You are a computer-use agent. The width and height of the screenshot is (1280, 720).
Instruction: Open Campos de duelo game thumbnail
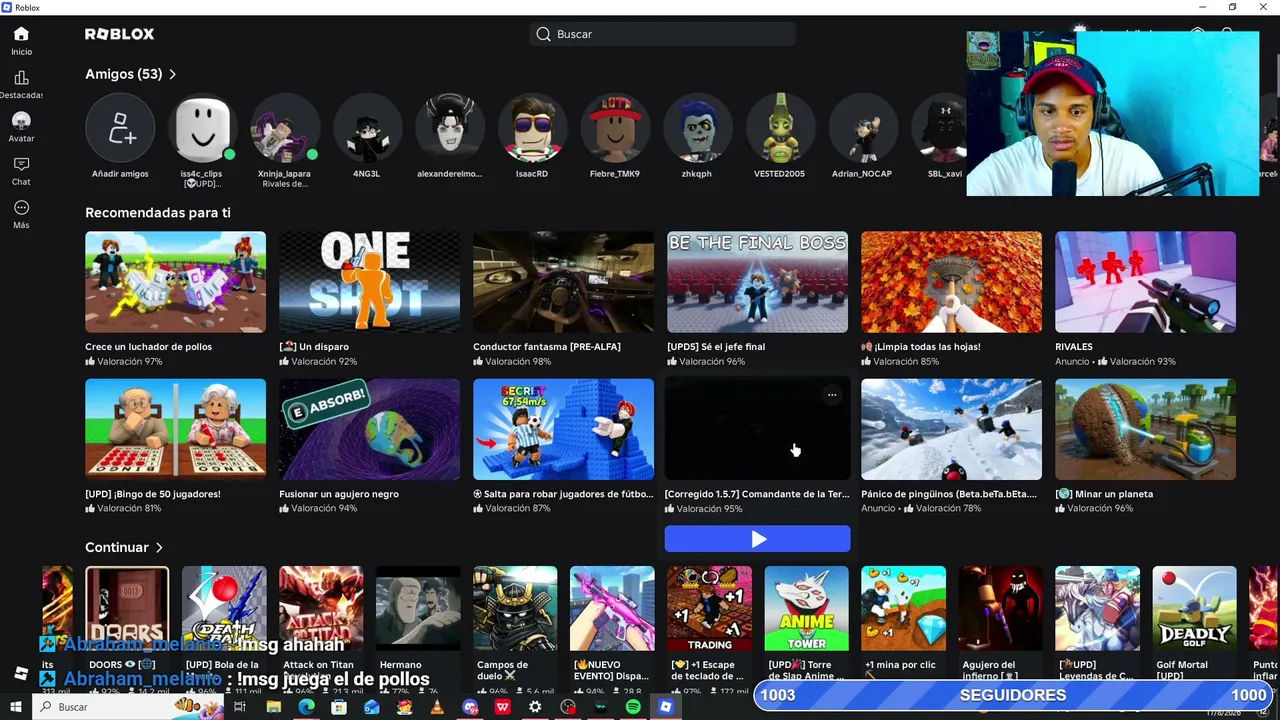tap(515, 609)
